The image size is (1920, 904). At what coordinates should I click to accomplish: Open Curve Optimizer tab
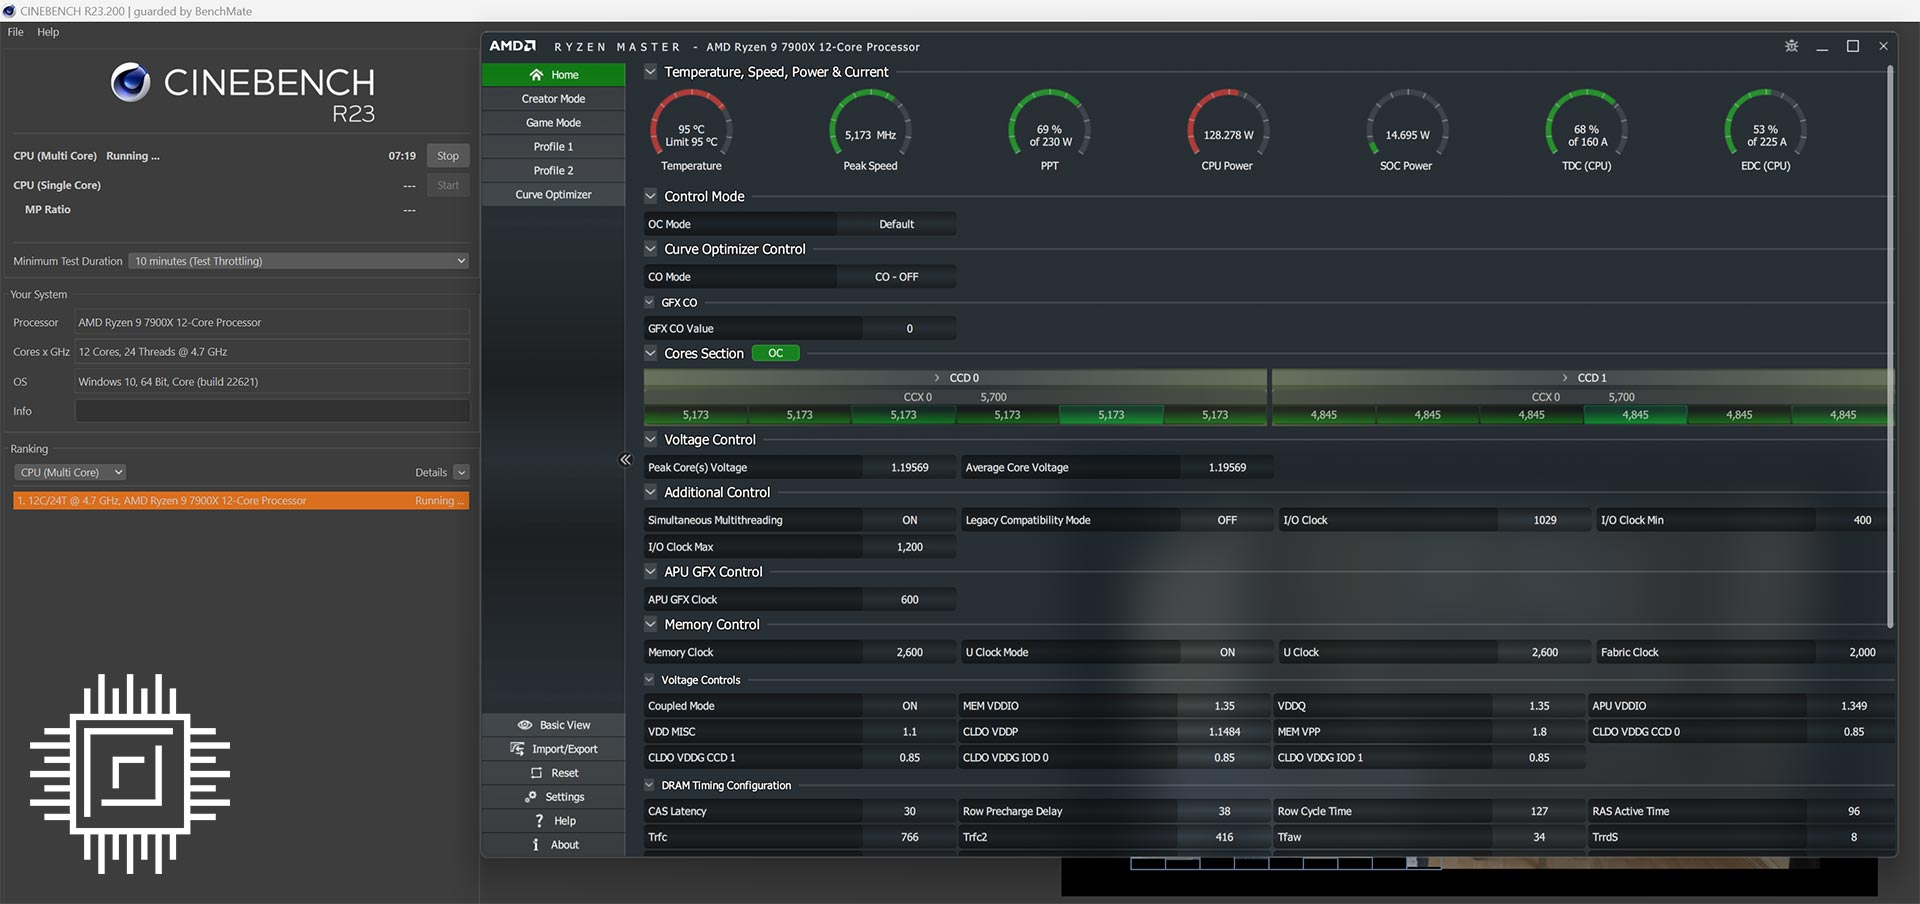tap(553, 195)
